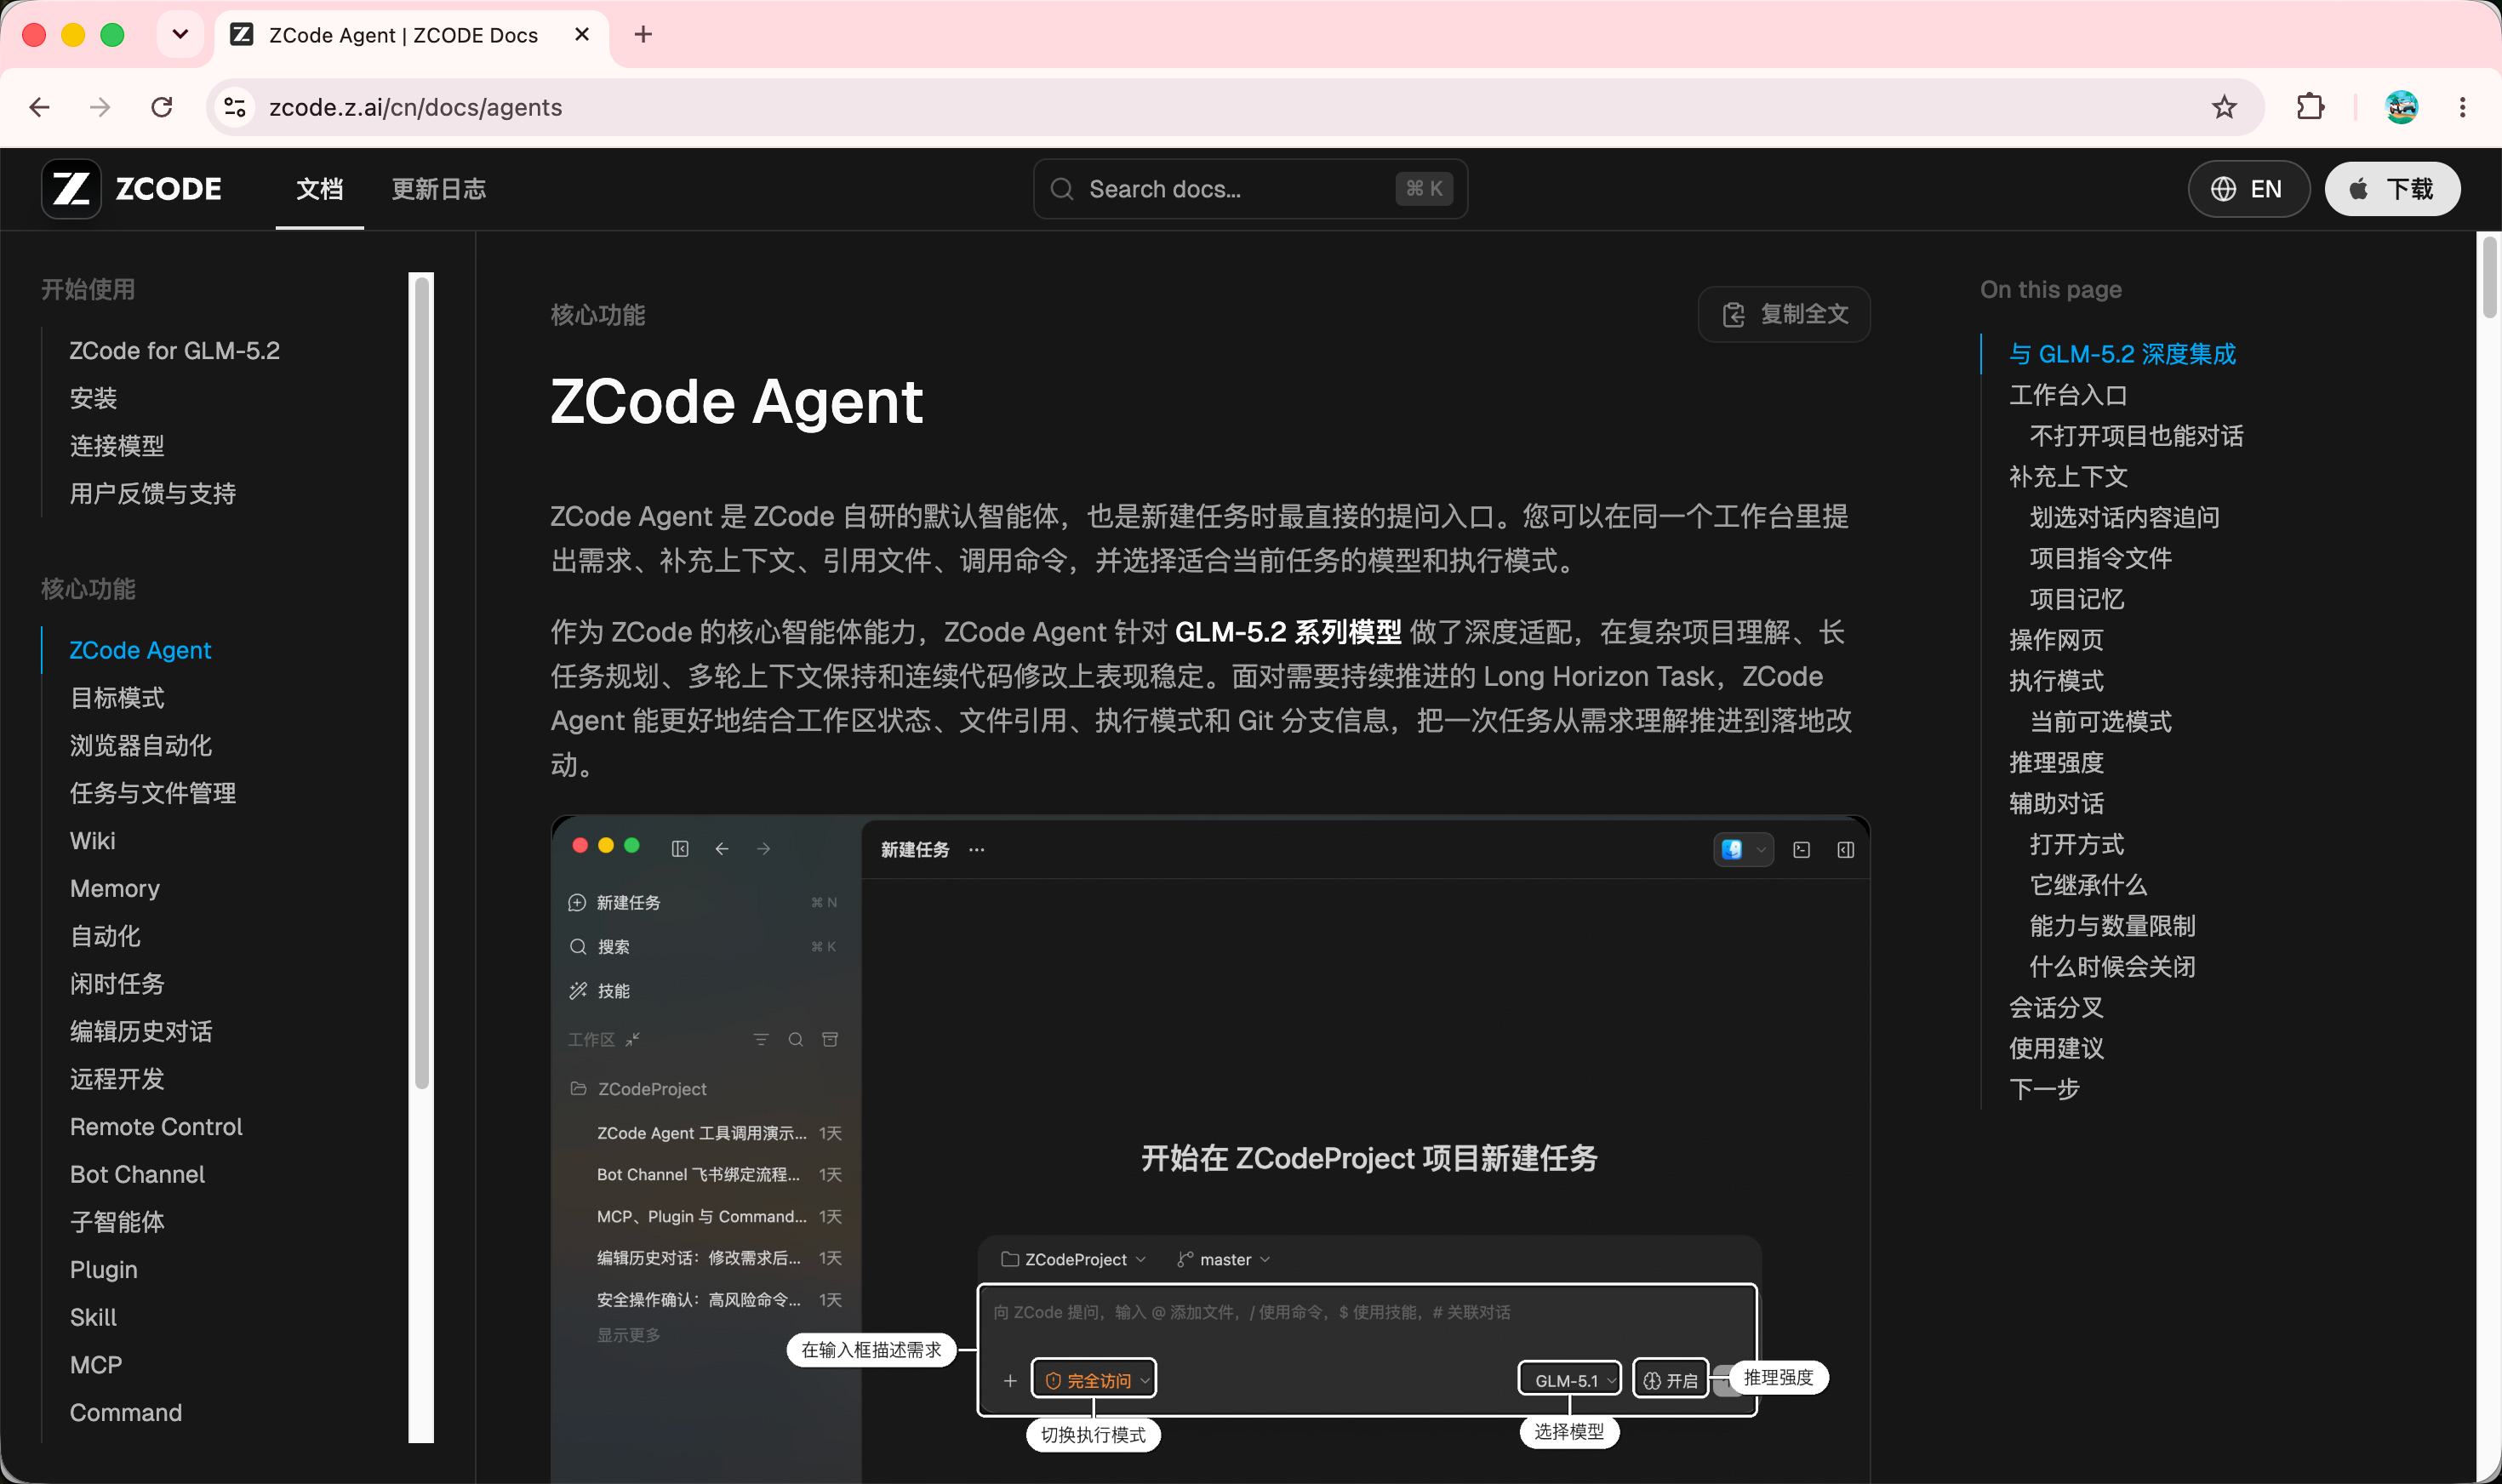
Task: Open MCP sidebar item
Action: pyautogui.click(x=96, y=1365)
